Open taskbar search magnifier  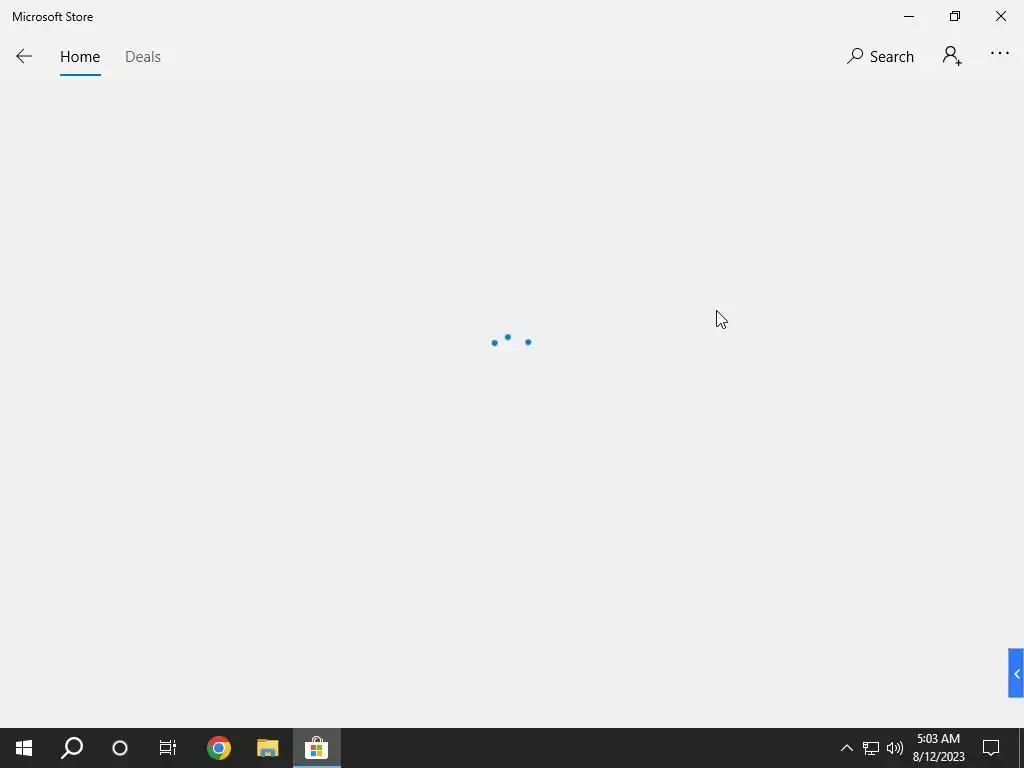(72, 748)
